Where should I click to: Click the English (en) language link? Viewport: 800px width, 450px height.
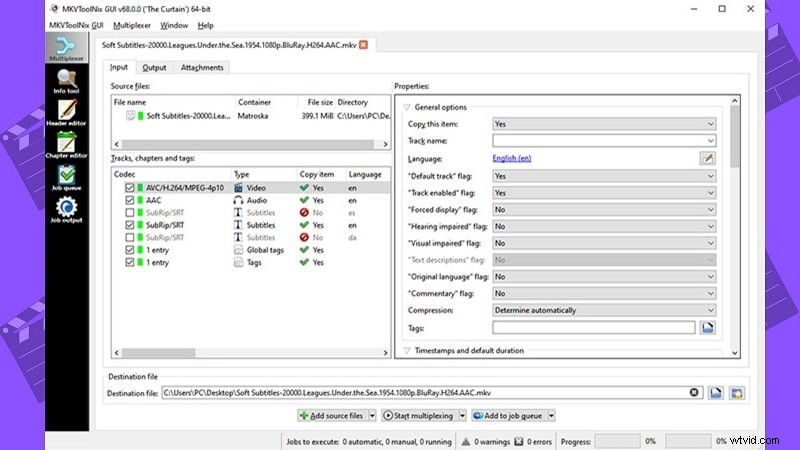512,158
